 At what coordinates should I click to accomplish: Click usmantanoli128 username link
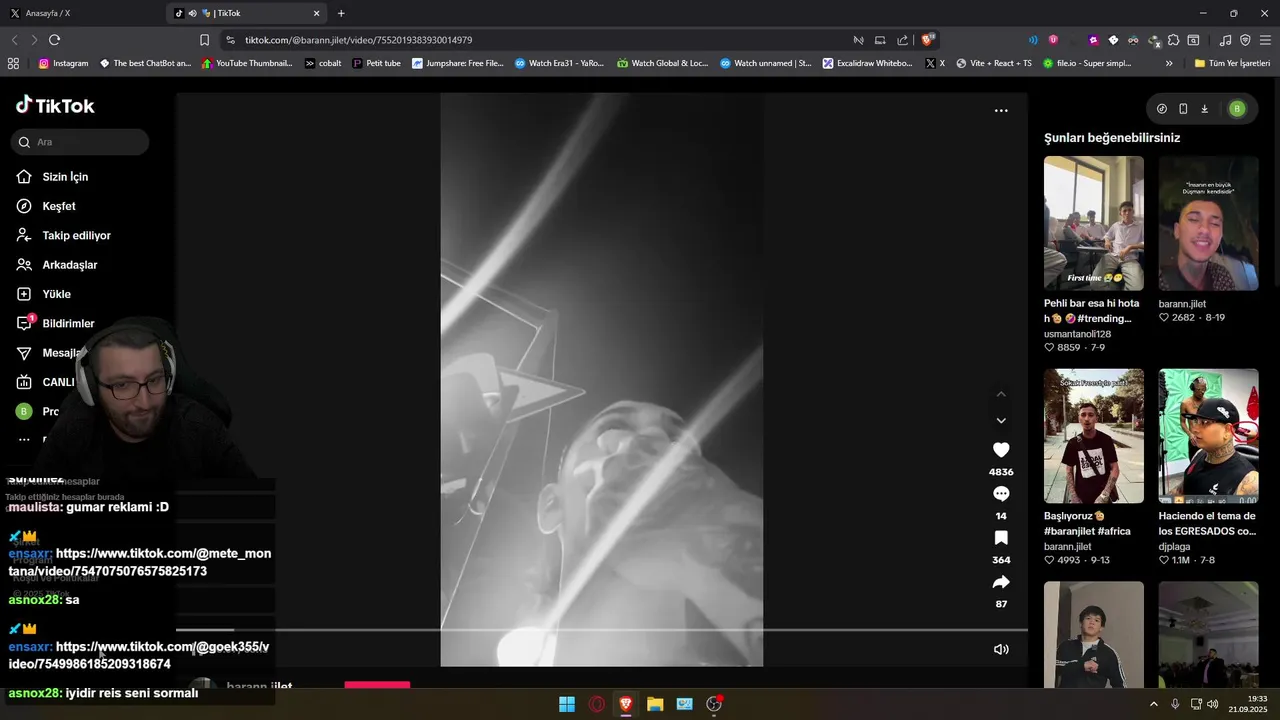click(x=1078, y=334)
